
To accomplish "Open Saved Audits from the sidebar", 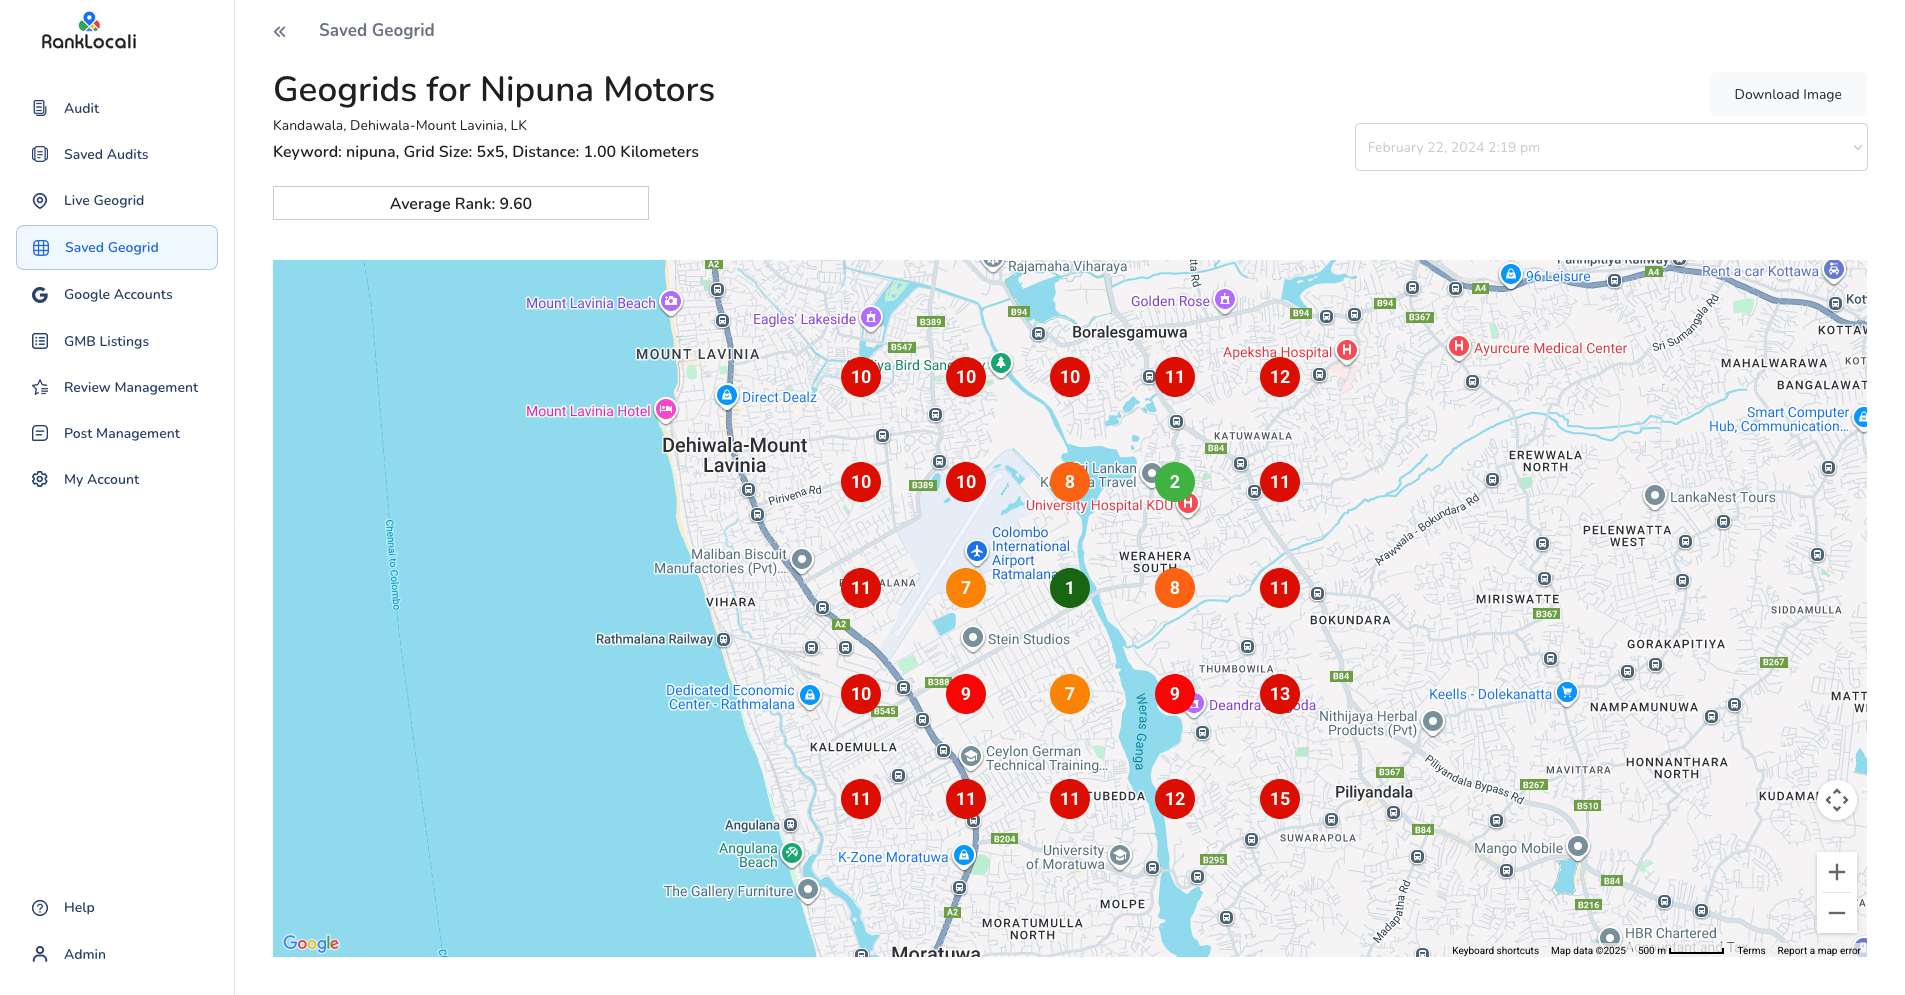I will 105,154.
